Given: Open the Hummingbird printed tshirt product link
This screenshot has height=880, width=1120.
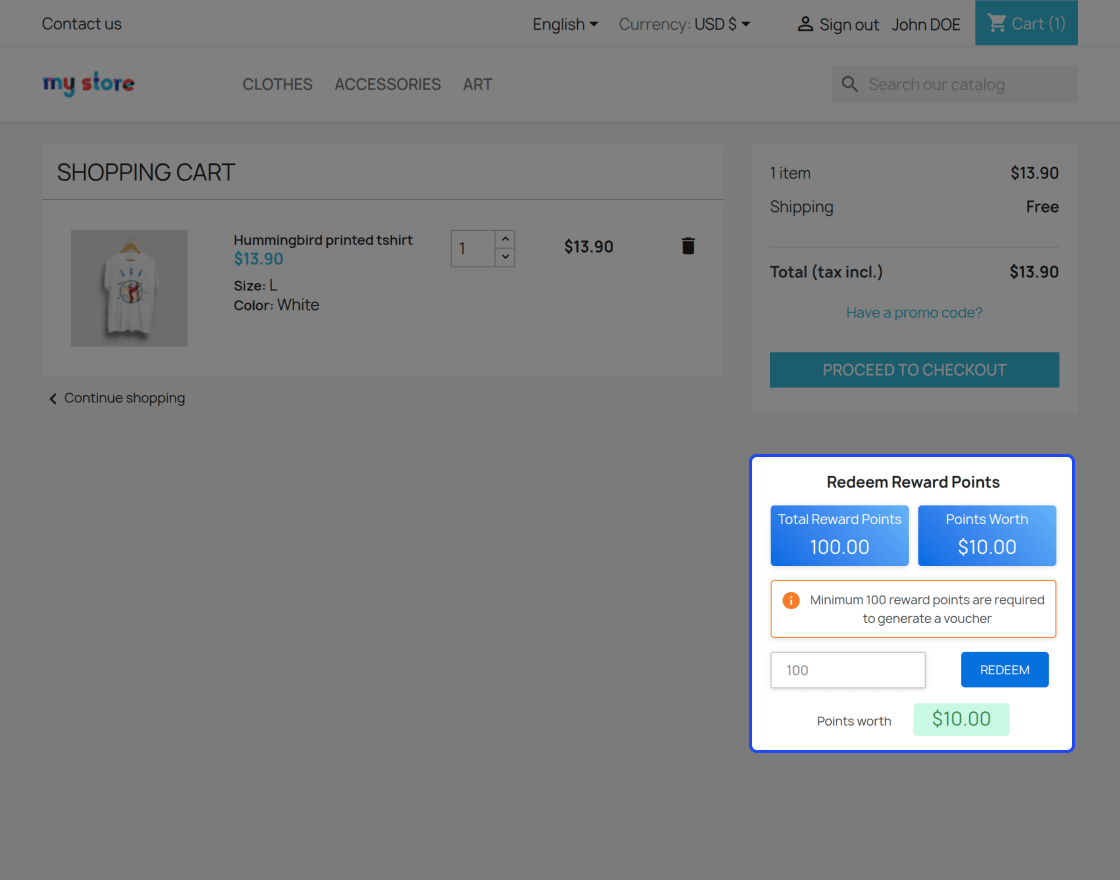Looking at the screenshot, I should click(x=323, y=240).
